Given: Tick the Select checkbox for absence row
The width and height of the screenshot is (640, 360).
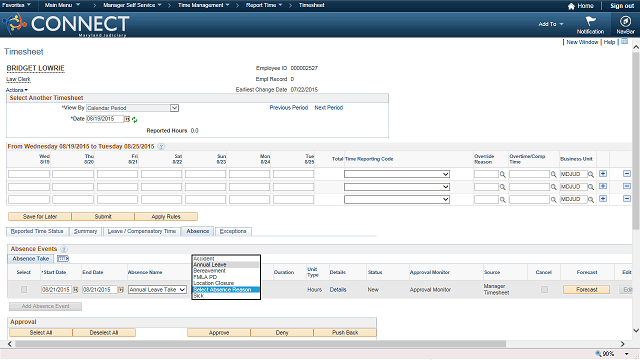Looking at the screenshot, I should point(24,289).
